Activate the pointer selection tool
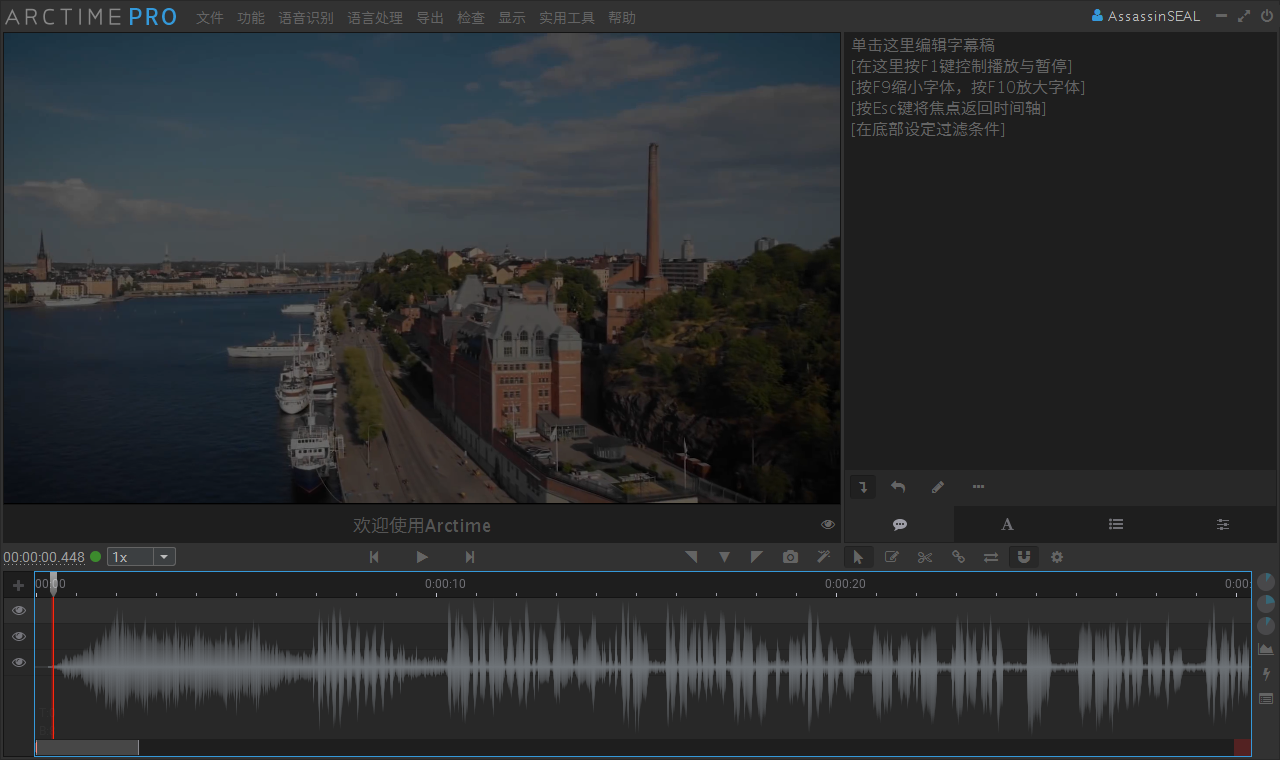Viewport: 1280px width, 760px height. [x=858, y=557]
